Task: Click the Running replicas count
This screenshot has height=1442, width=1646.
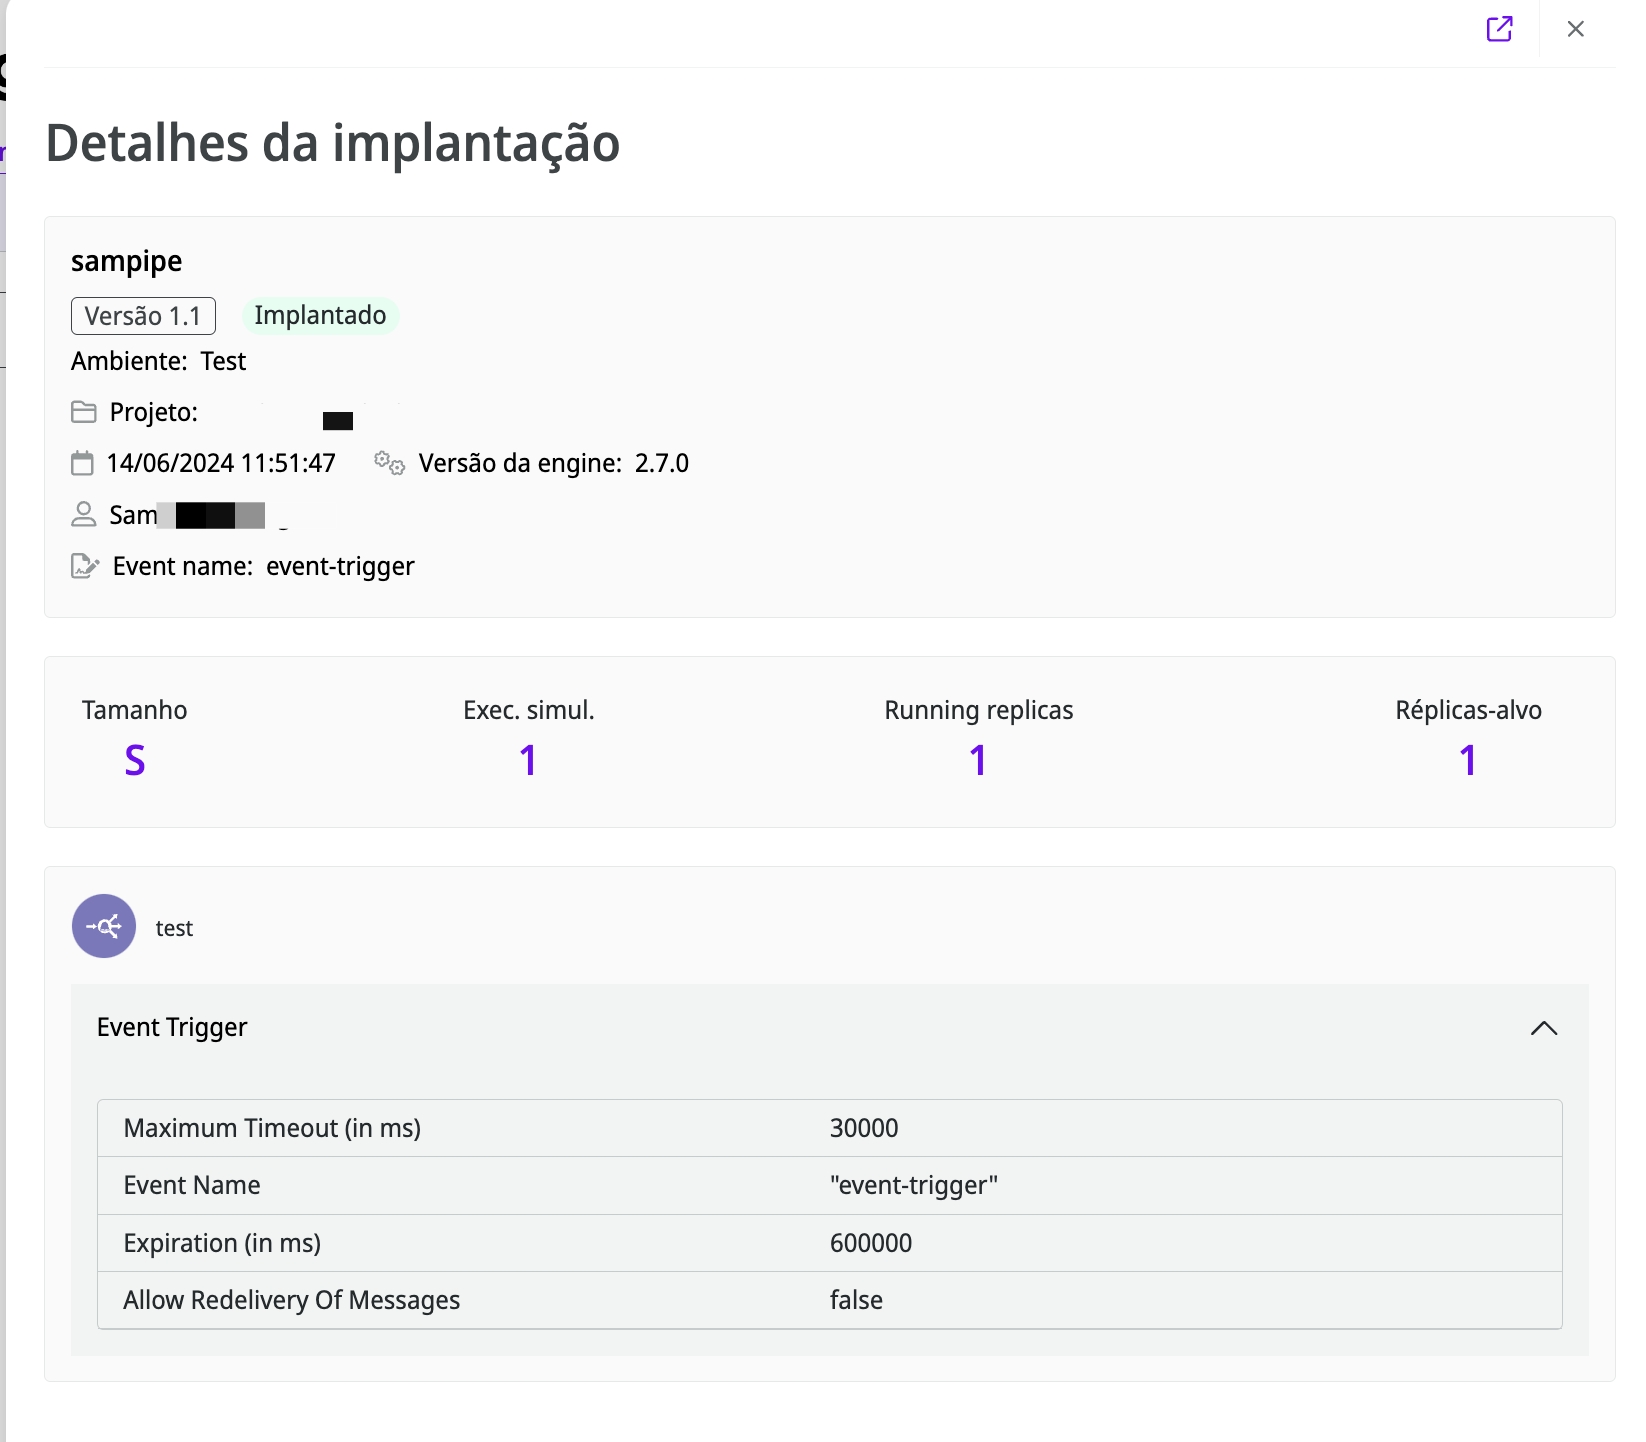Action: [x=978, y=761]
